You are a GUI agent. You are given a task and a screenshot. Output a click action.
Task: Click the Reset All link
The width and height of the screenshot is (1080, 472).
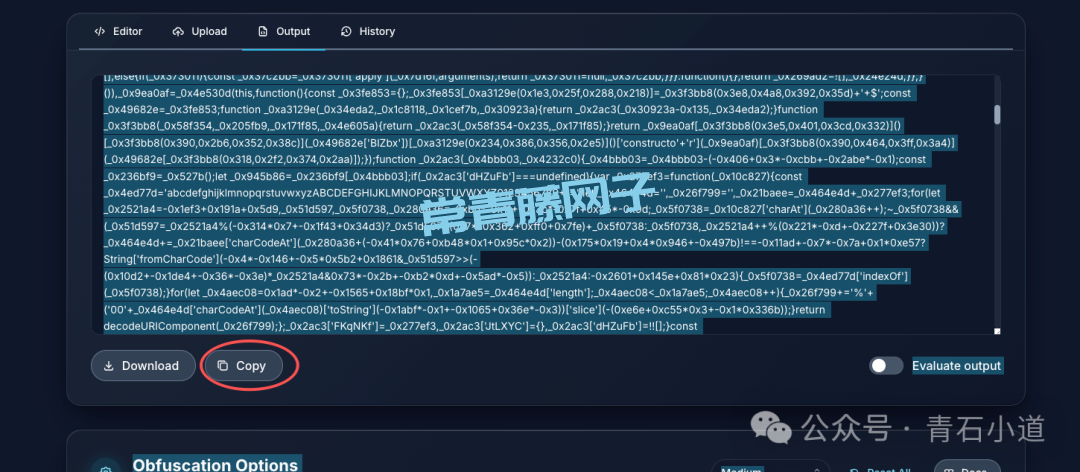[881, 470]
